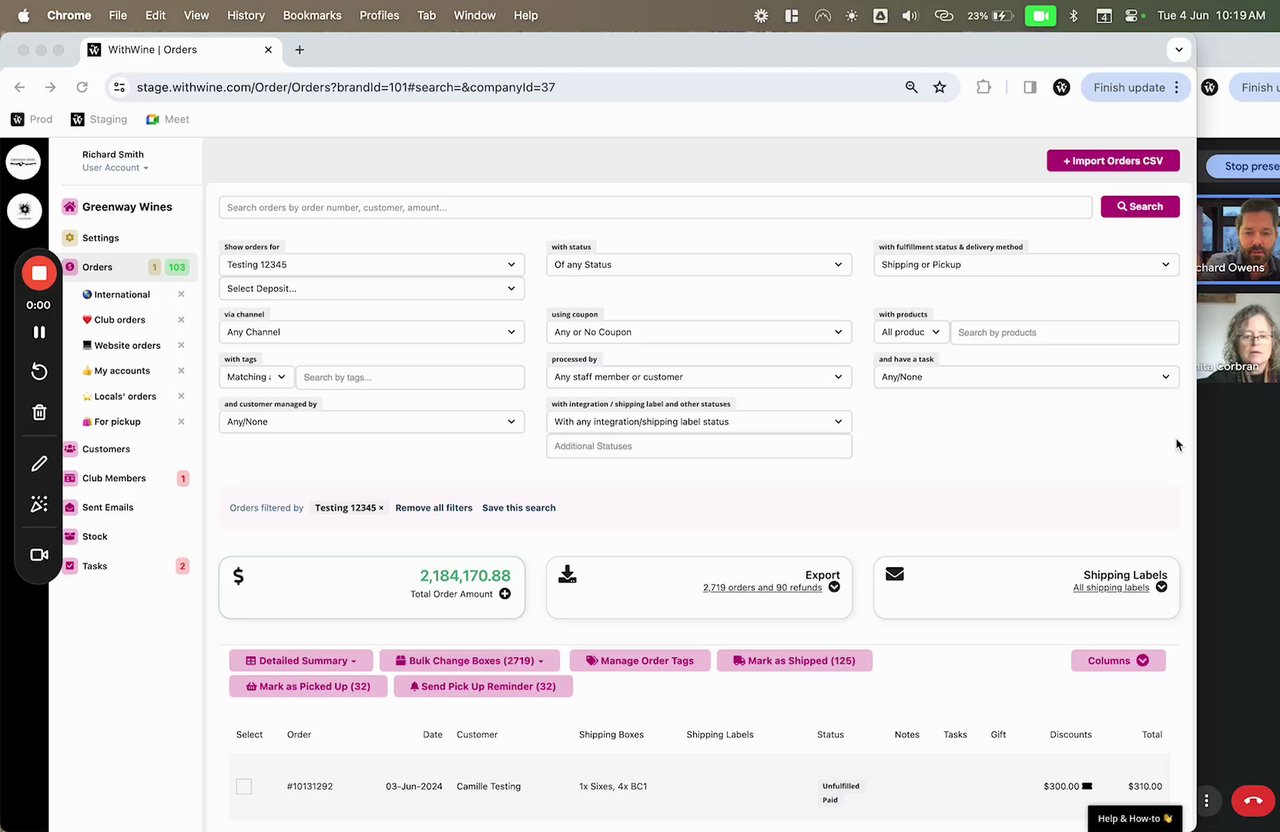The image size is (1280, 832).
Task: Open the Testing 12345 show orders dropdown
Action: 371,265
